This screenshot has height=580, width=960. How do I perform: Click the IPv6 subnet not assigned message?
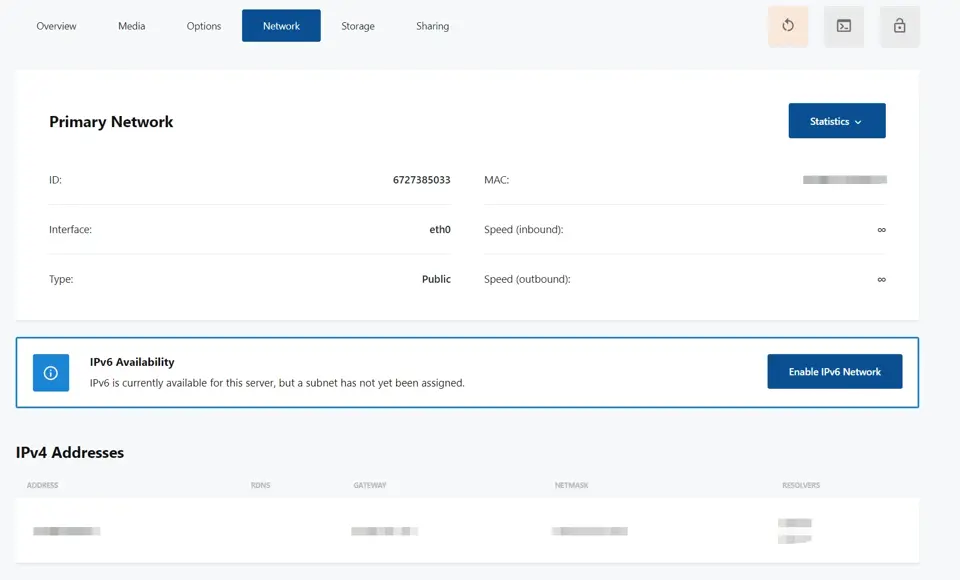(x=277, y=383)
